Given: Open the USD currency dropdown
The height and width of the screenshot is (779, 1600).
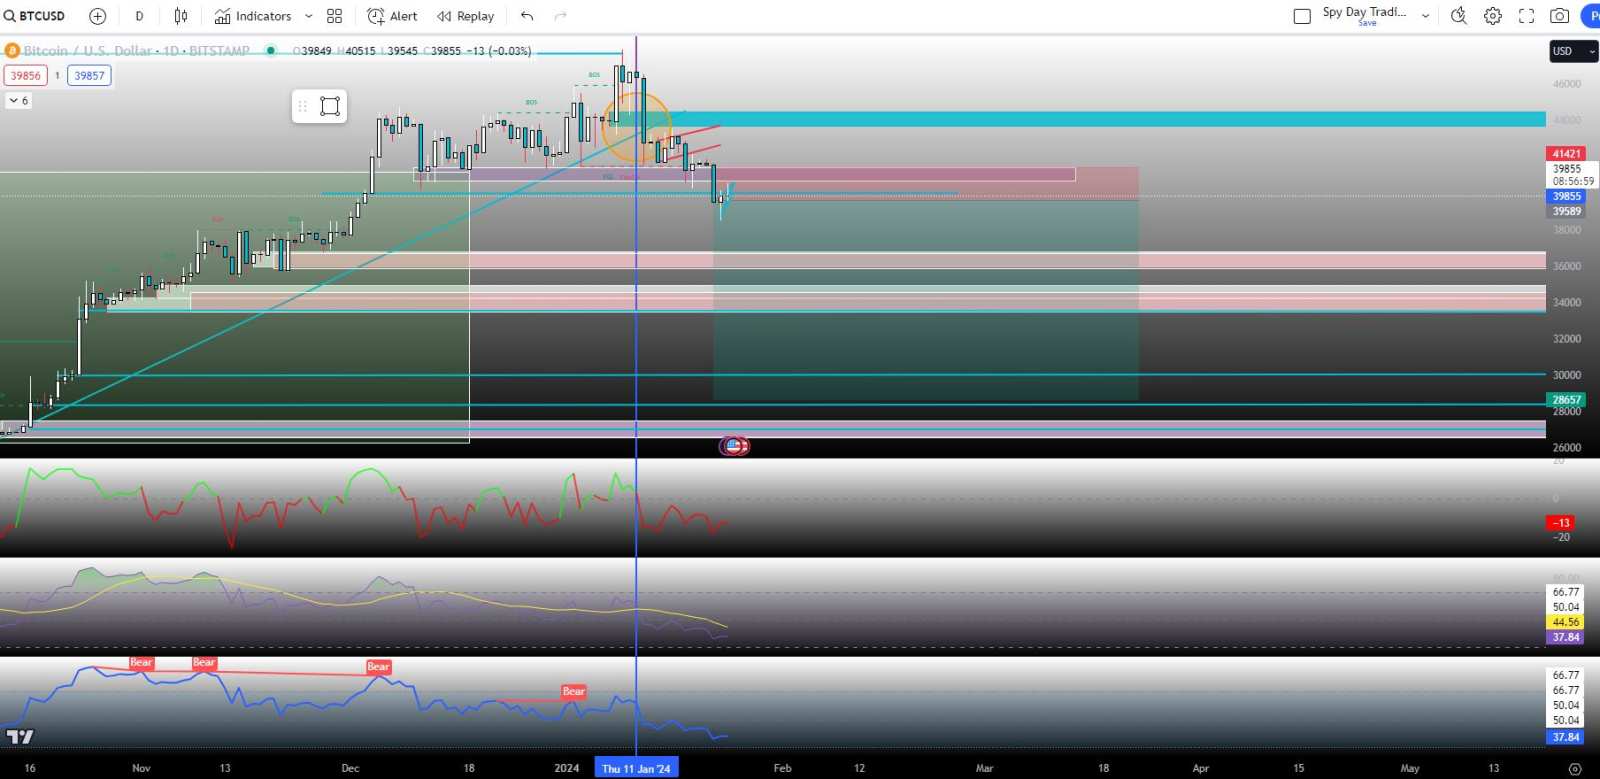Looking at the screenshot, I should [1573, 51].
